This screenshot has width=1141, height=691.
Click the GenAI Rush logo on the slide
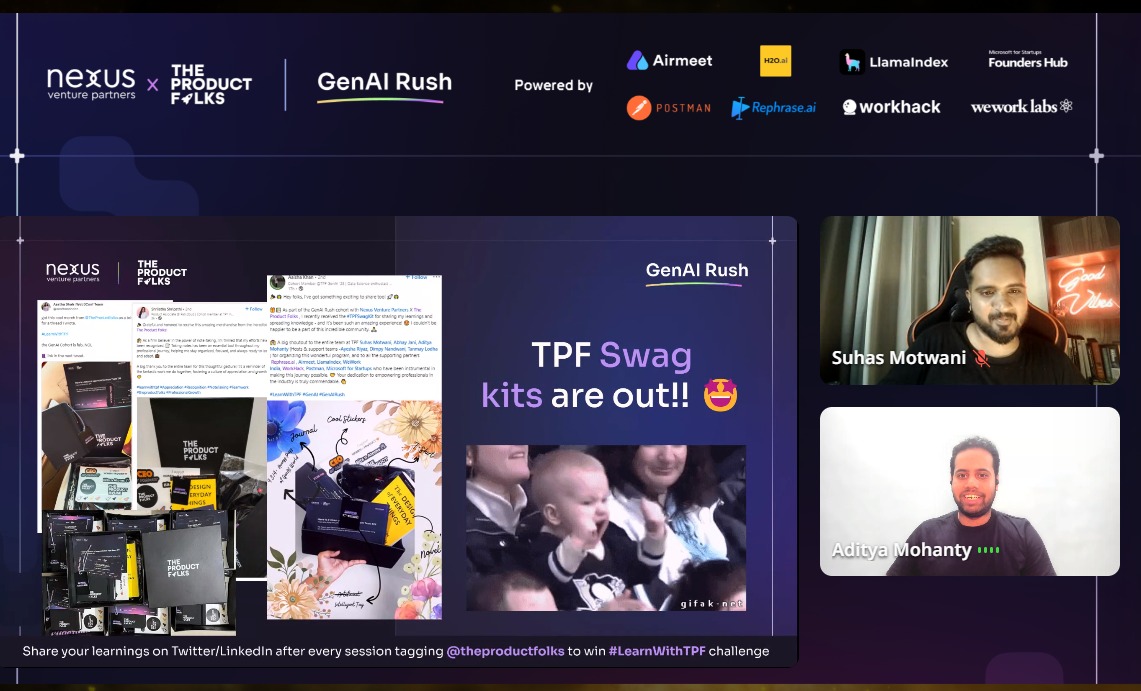click(696, 272)
